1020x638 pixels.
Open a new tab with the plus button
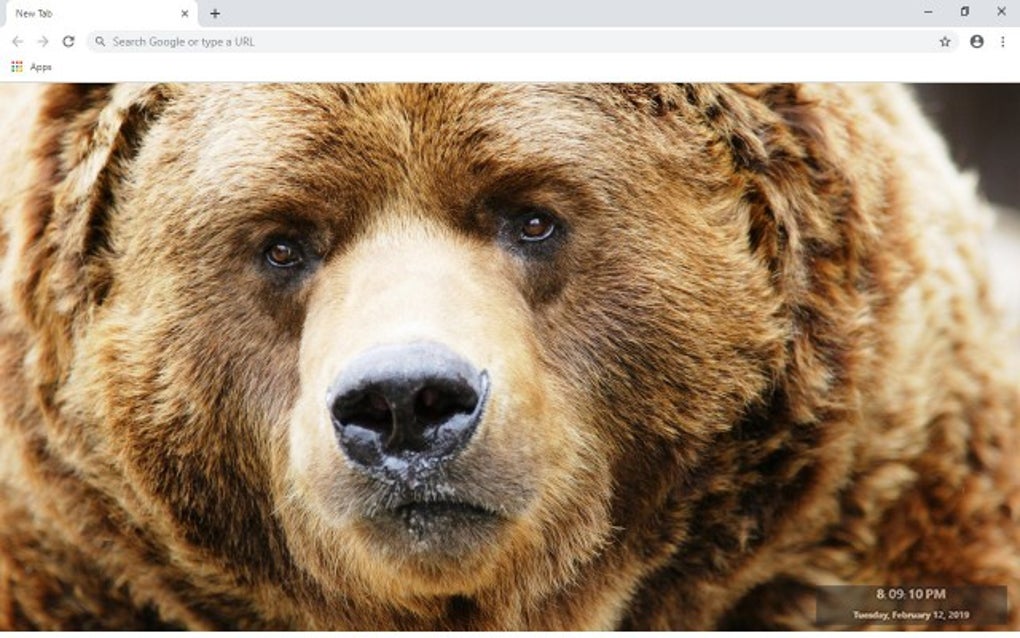(216, 13)
